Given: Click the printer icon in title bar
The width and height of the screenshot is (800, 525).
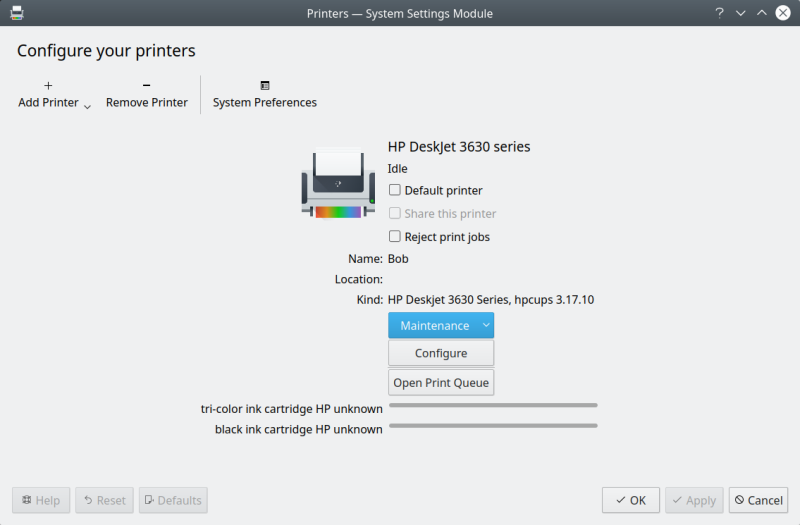Looking at the screenshot, I should (17, 13).
